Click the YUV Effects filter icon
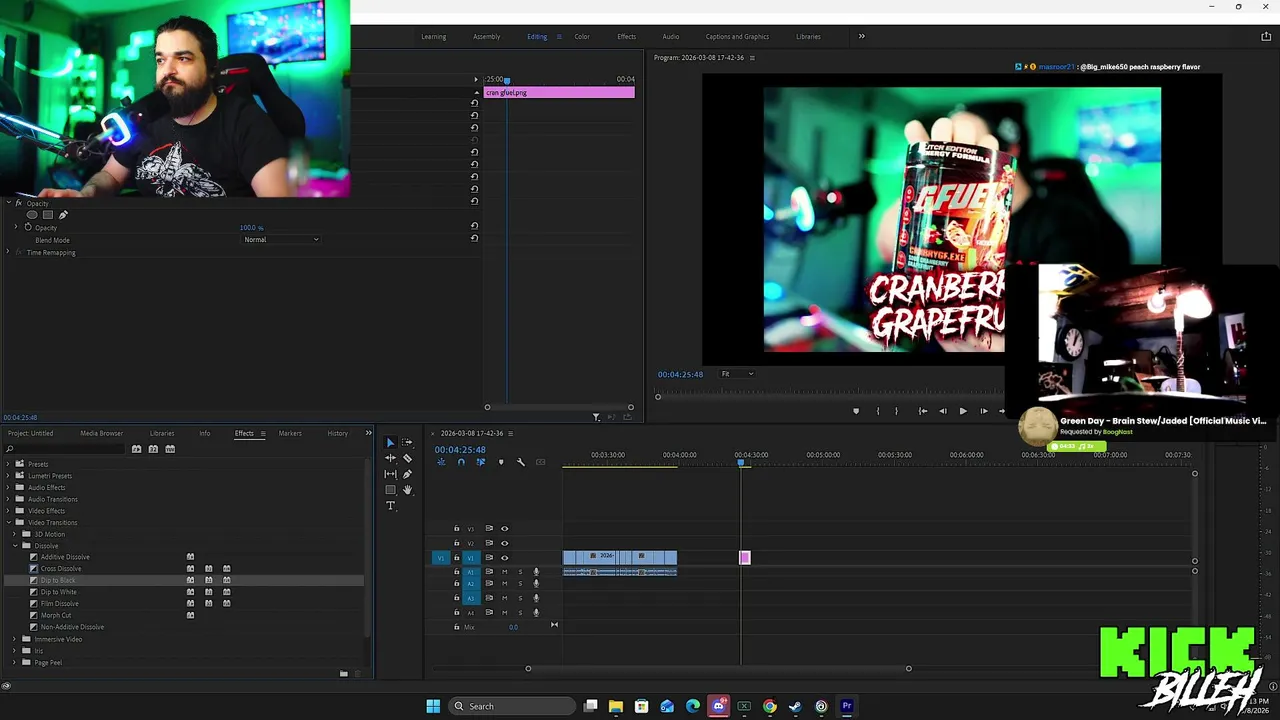 point(170,449)
